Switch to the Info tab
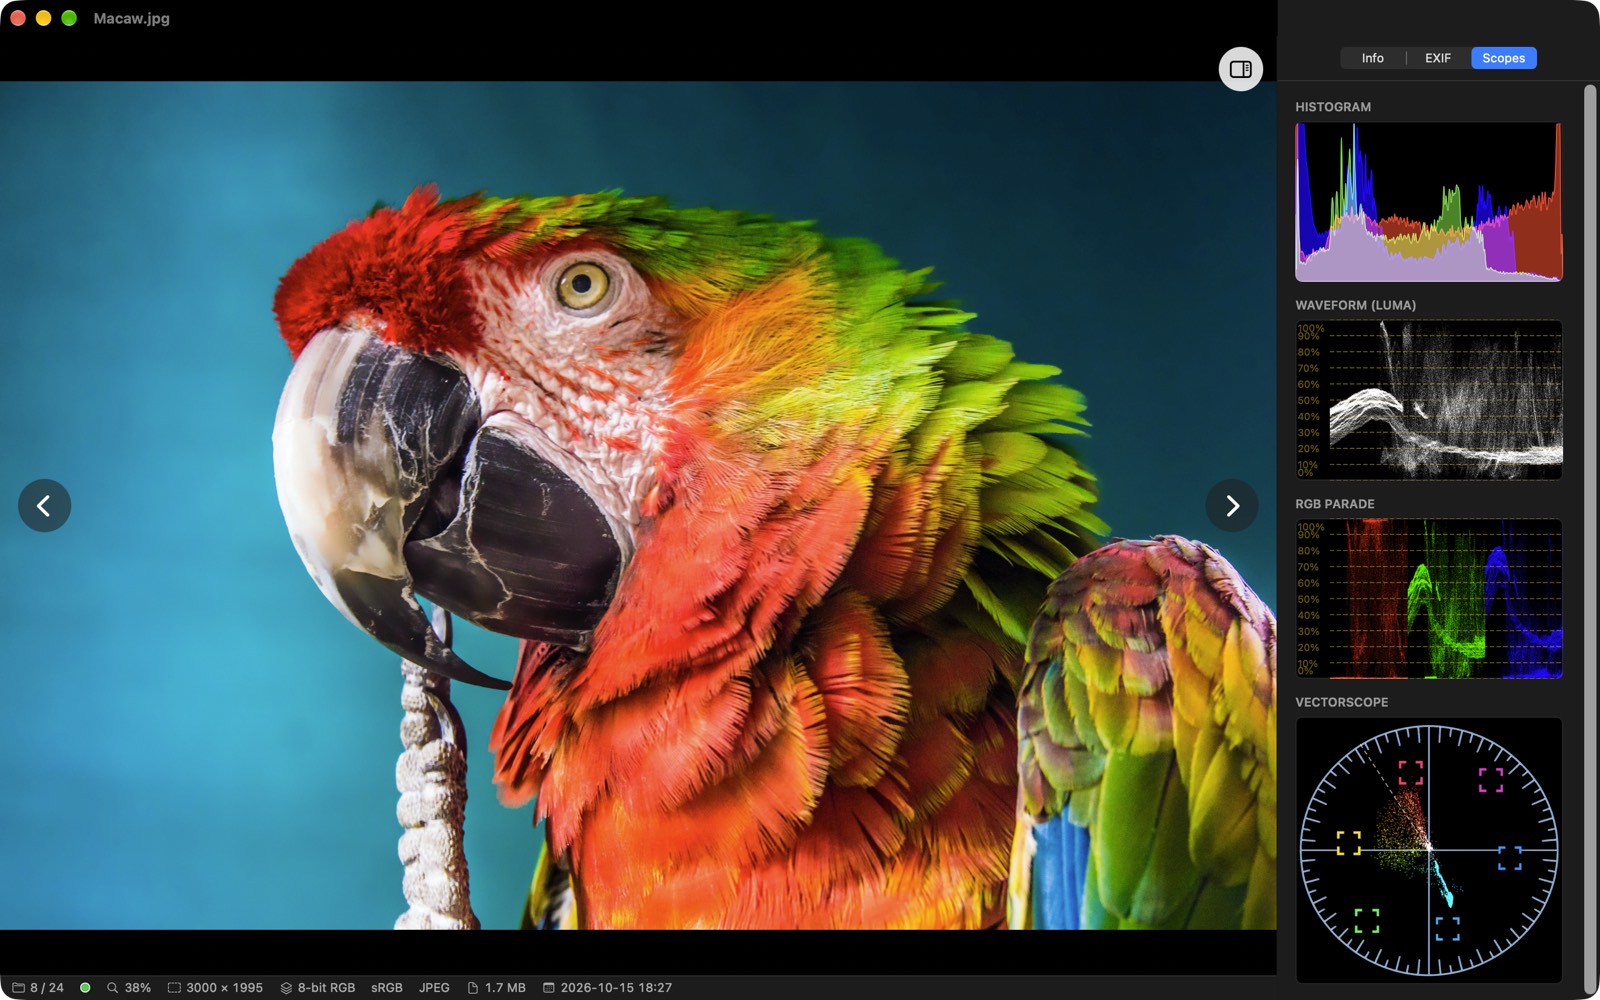Image resolution: width=1600 pixels, height=1000 pixels. [x=1372, y=58]
